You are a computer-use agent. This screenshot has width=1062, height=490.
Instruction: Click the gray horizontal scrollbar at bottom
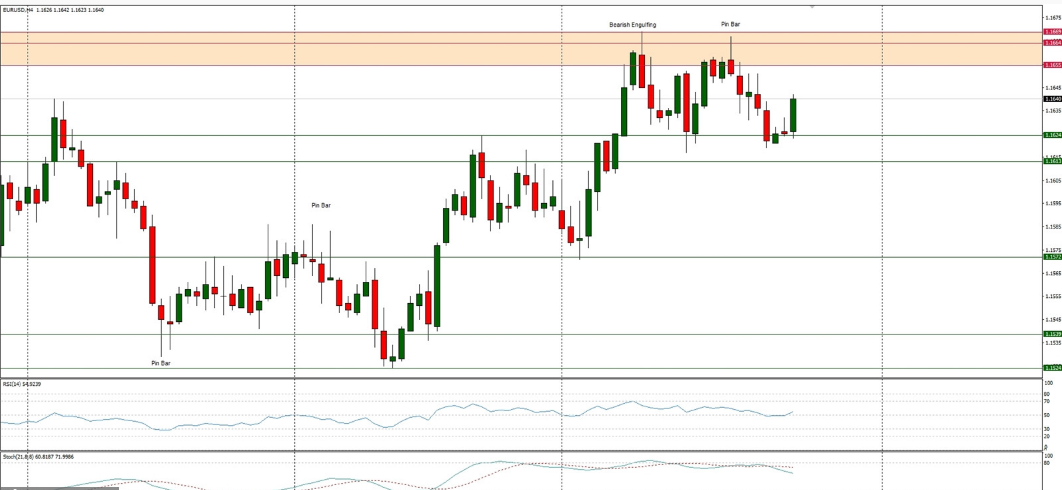[x=59, y=487]
